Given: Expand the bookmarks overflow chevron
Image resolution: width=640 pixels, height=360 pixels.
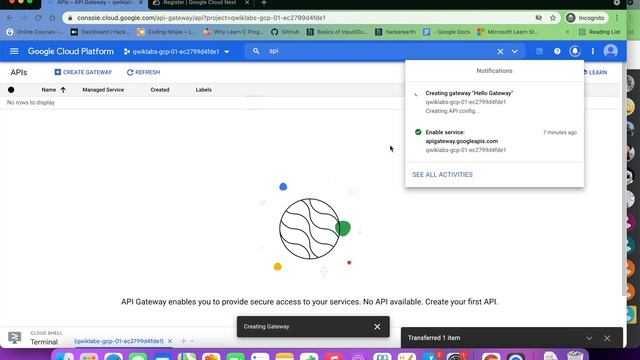Looking at the screenshot, I should [x=567, y=32].
